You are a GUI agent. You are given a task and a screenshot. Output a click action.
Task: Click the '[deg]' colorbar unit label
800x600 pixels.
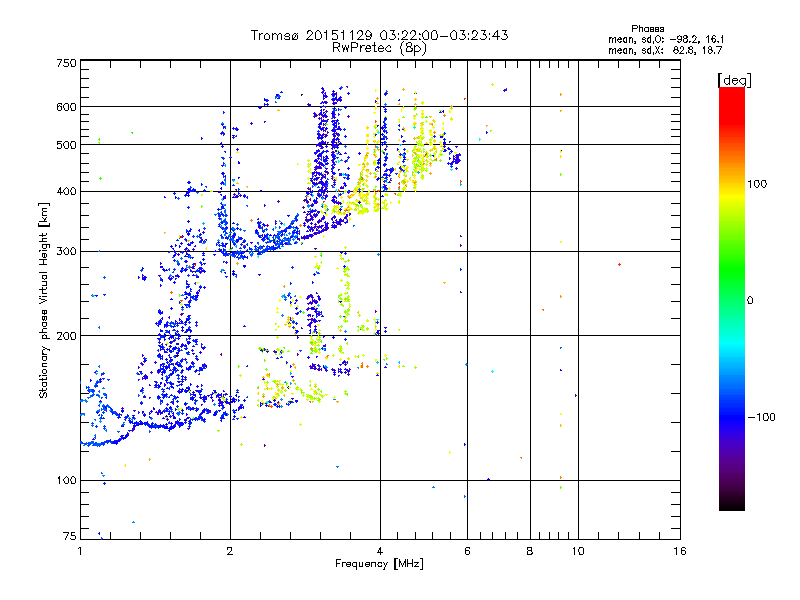coord(734,80)
